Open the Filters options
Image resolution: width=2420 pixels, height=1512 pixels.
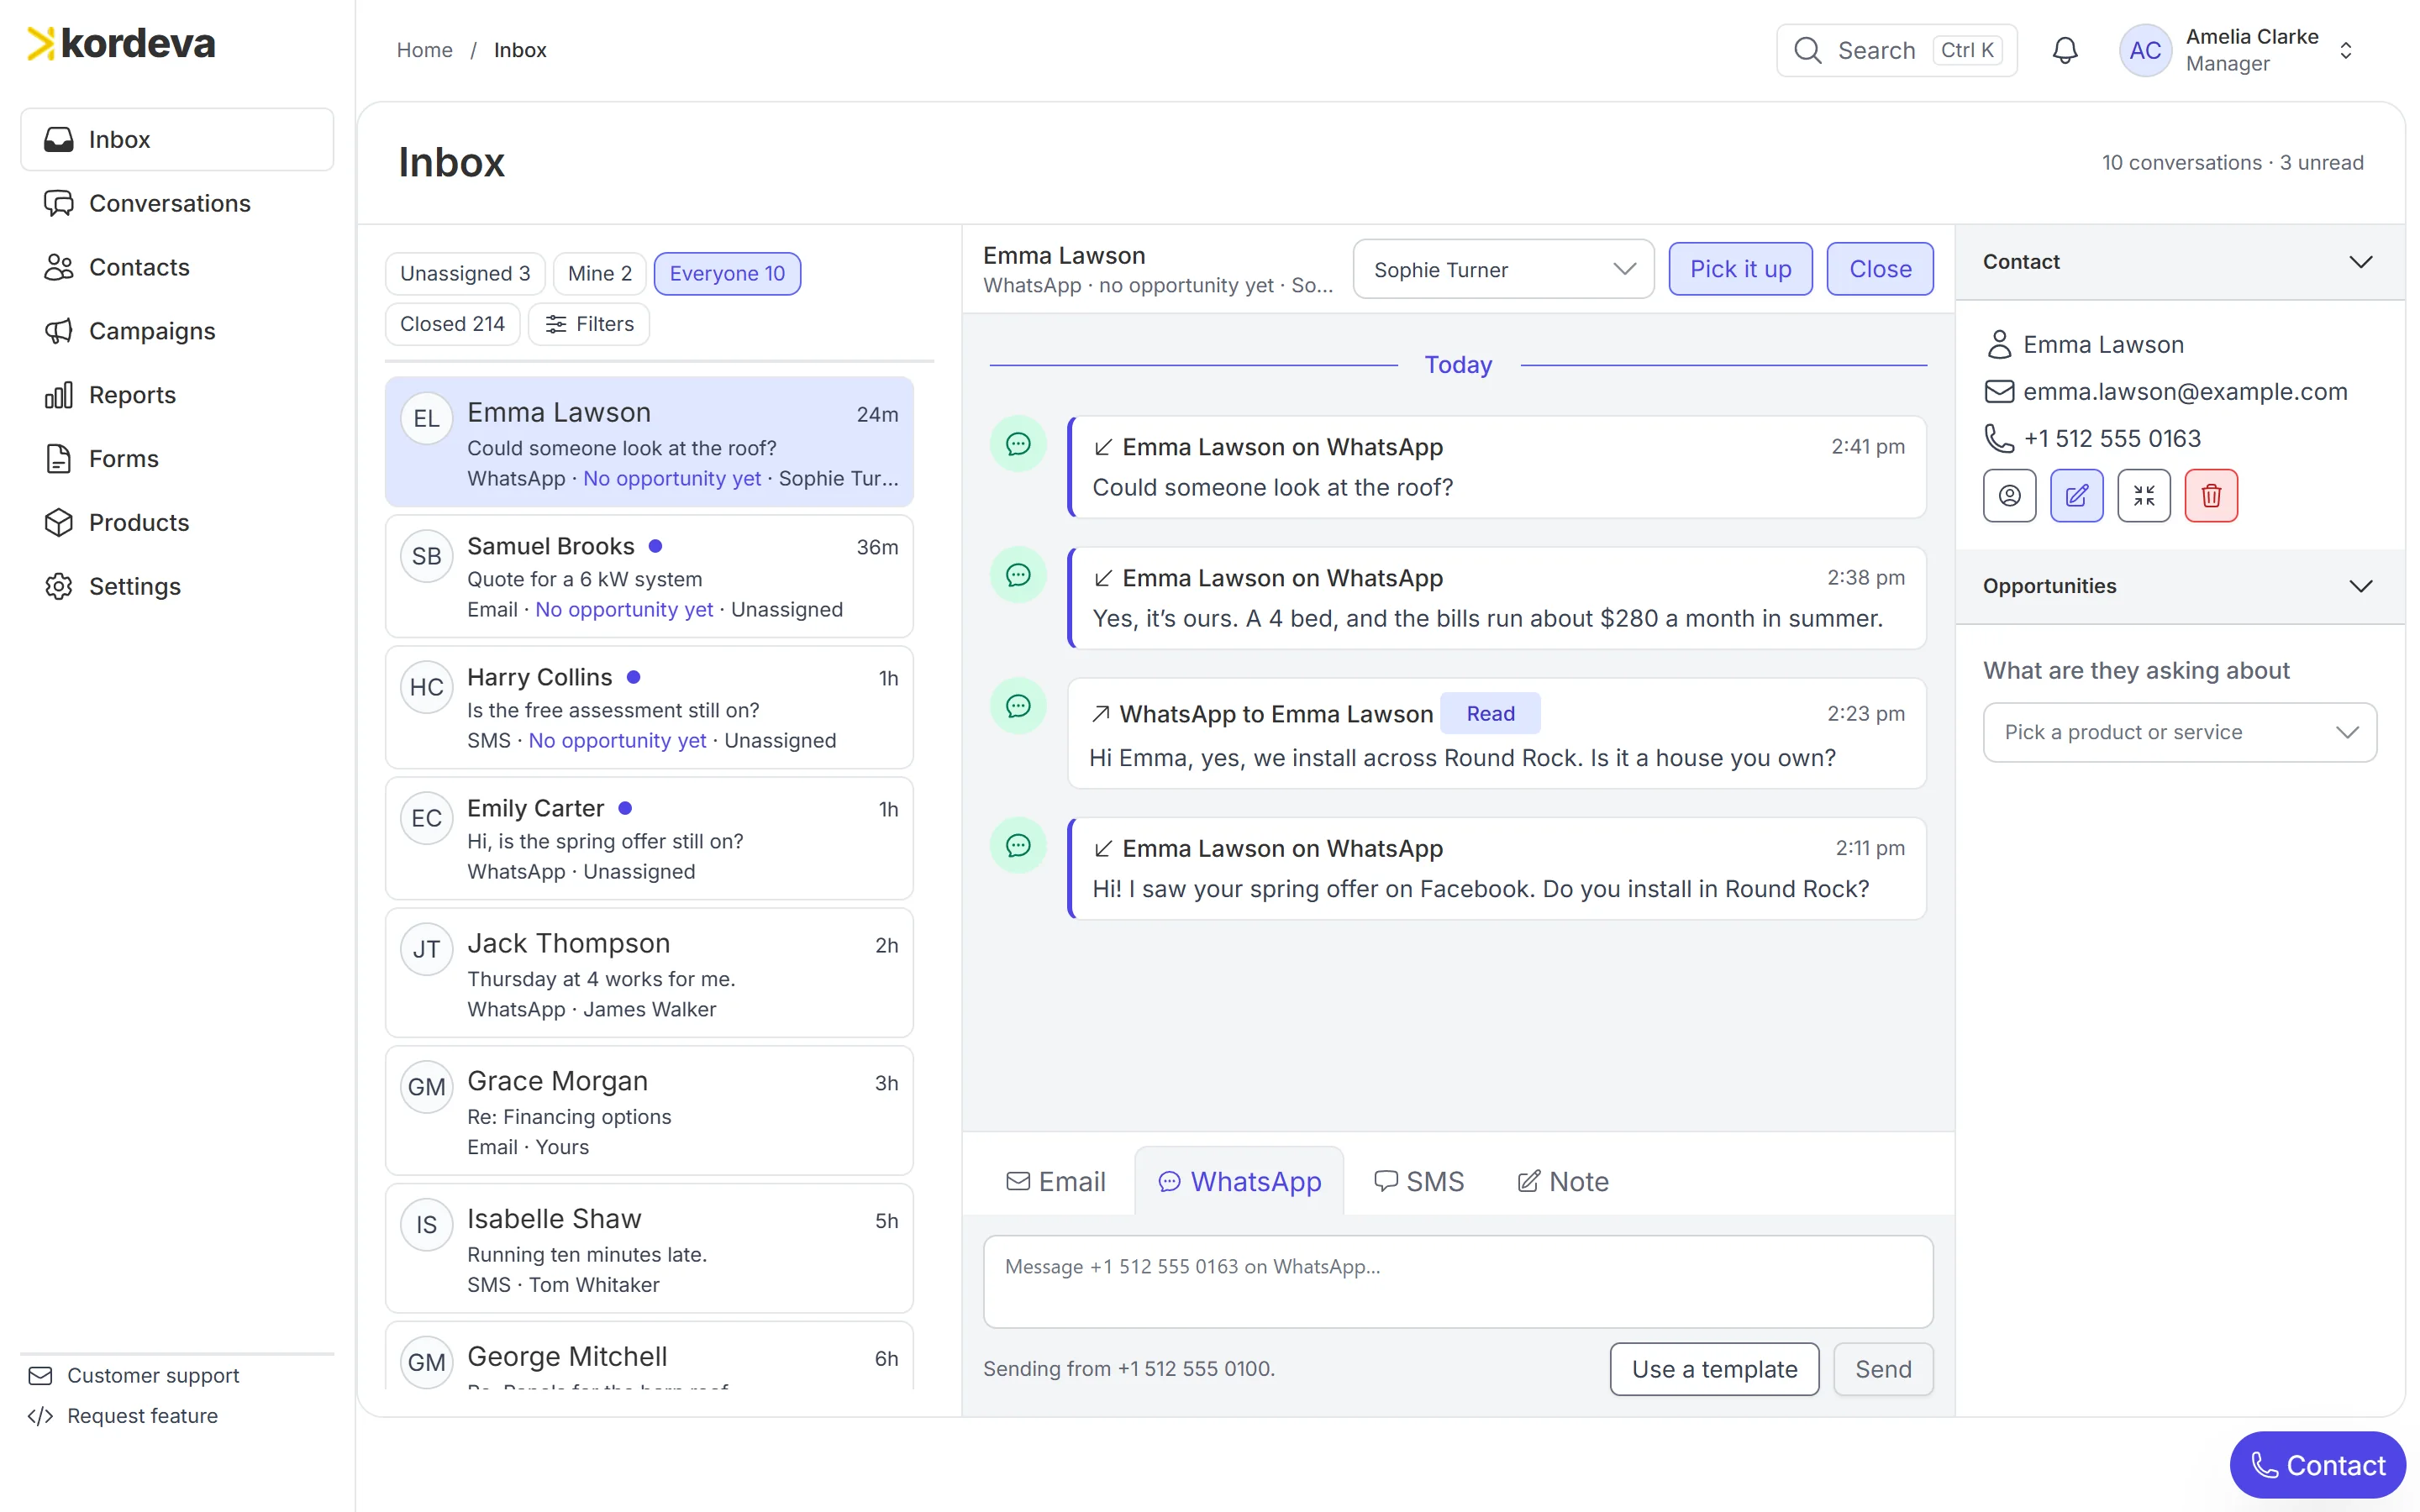pos(589,324)
